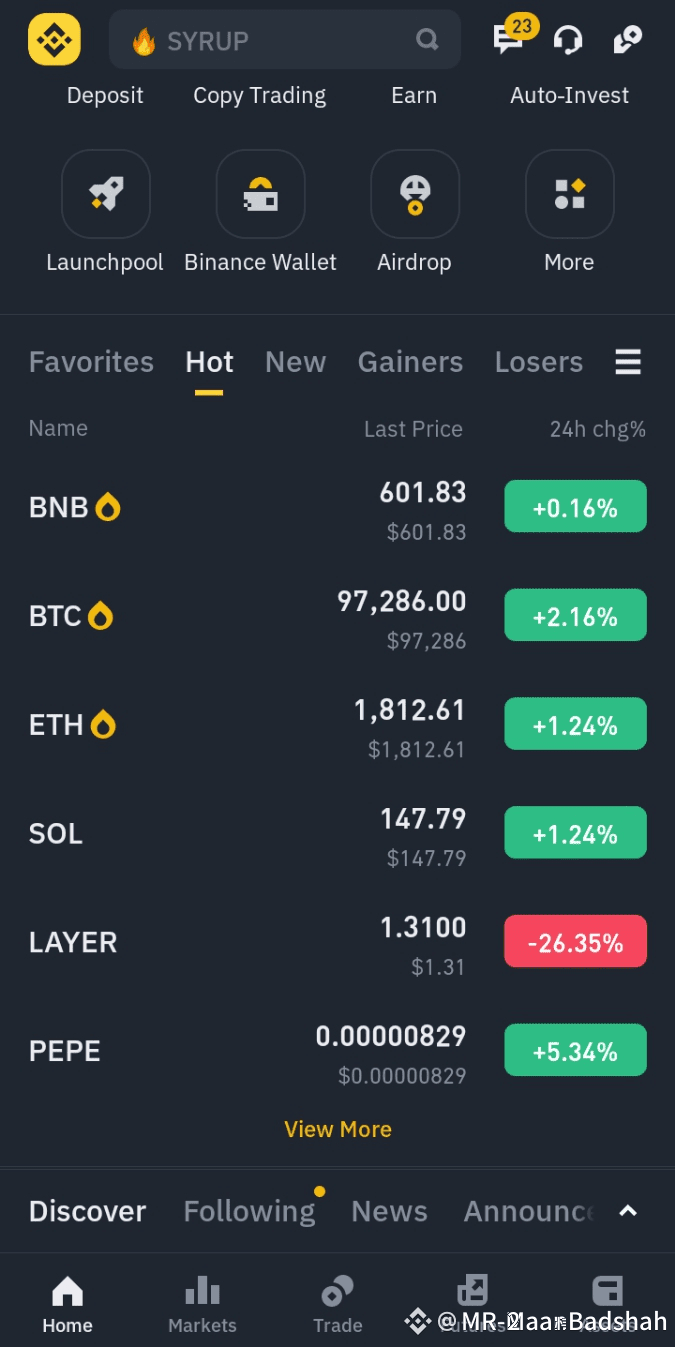Open market list hamburger menu

click(x=628, y=362)
